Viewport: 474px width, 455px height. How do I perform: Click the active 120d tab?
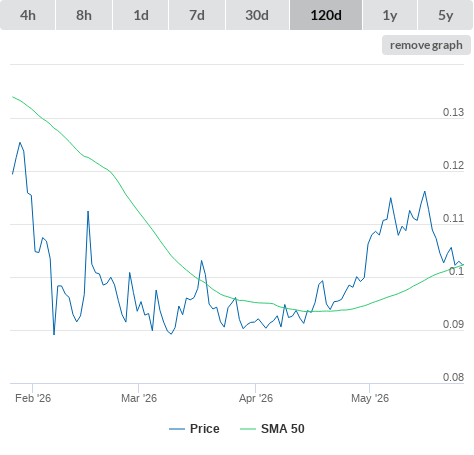(x=326, y=15)
